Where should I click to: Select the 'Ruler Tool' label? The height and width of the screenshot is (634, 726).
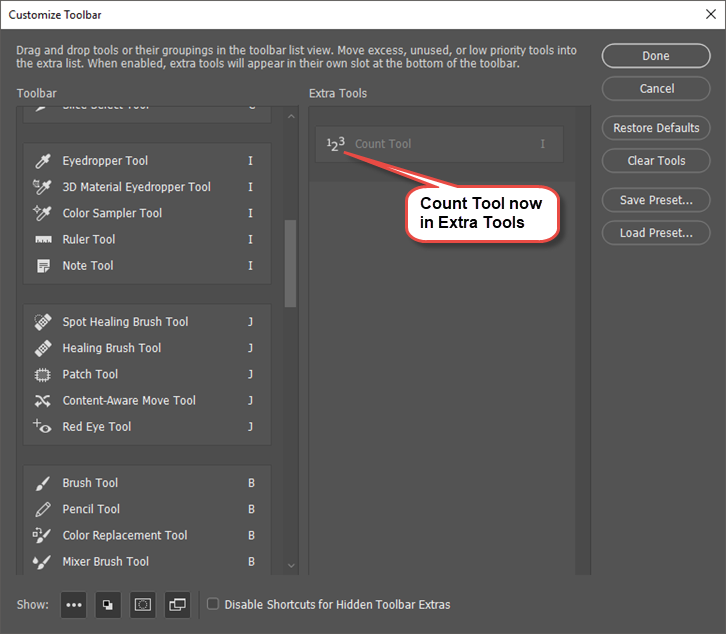pos(88,239)
